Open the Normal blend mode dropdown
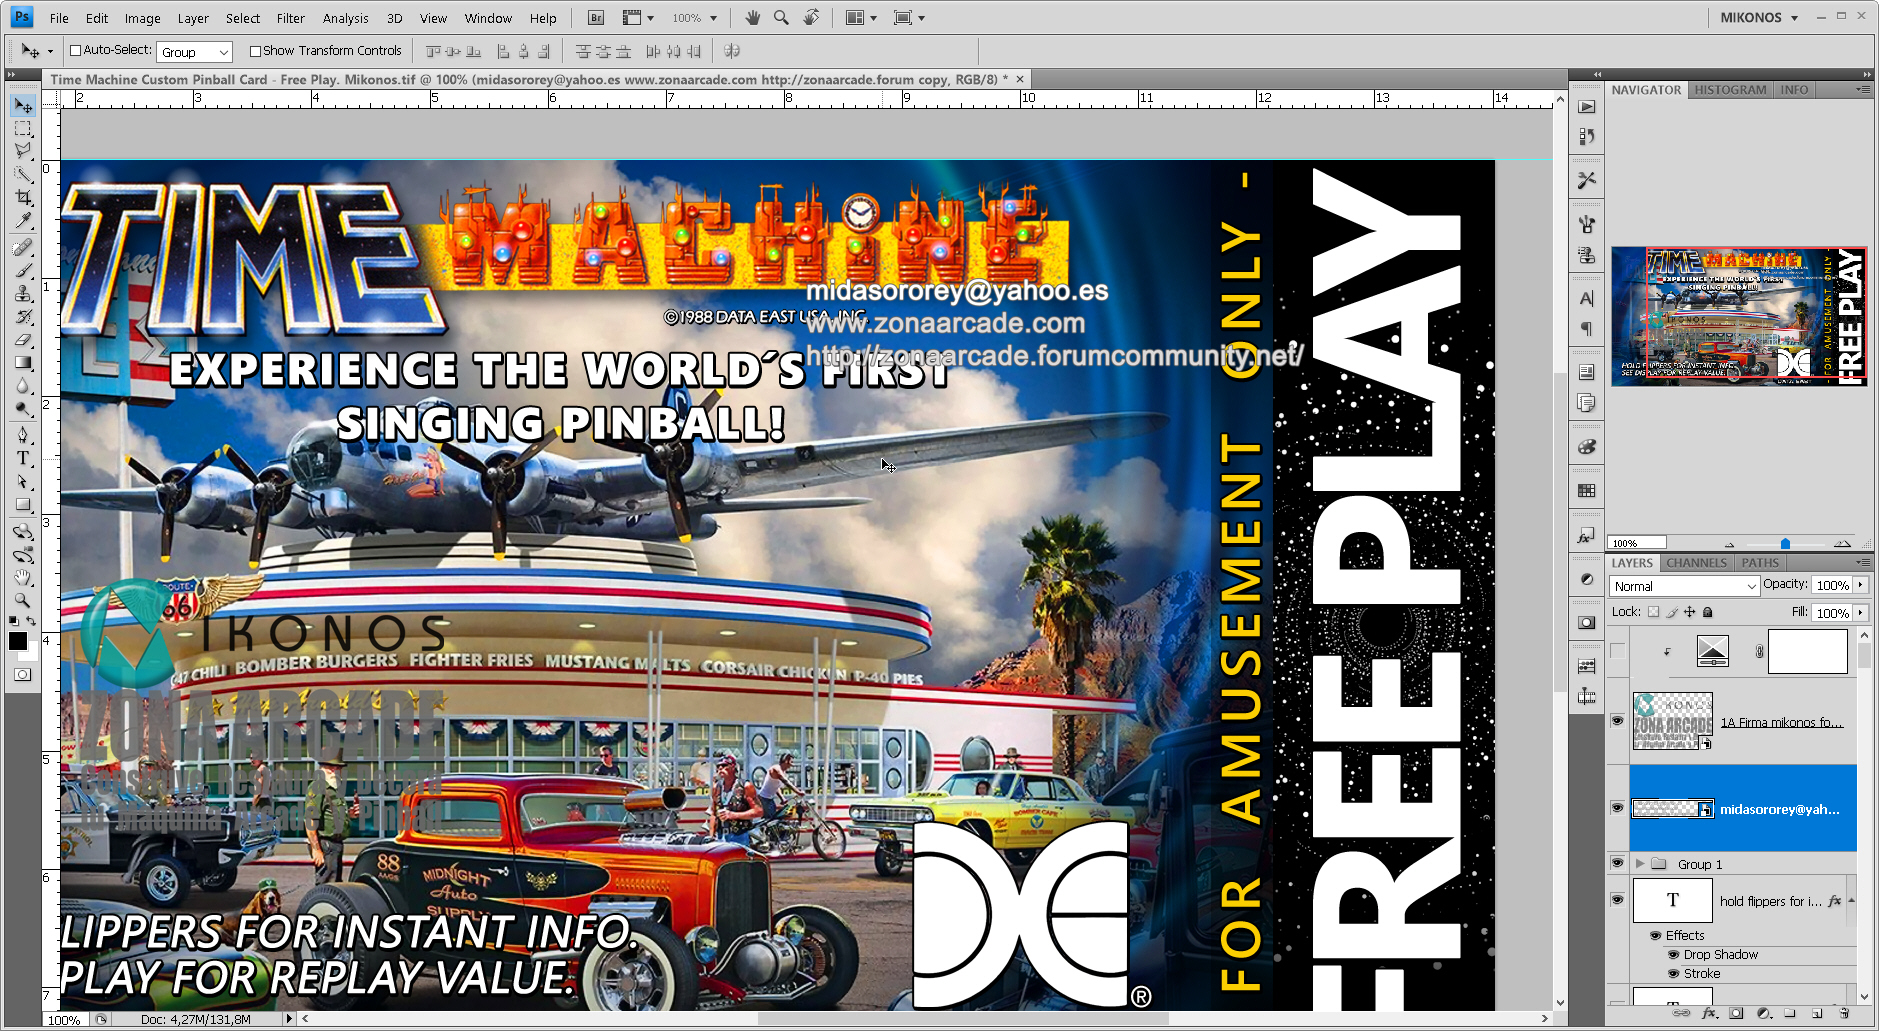This screenshot has width=1879, height=1031. coord(1684,586)
